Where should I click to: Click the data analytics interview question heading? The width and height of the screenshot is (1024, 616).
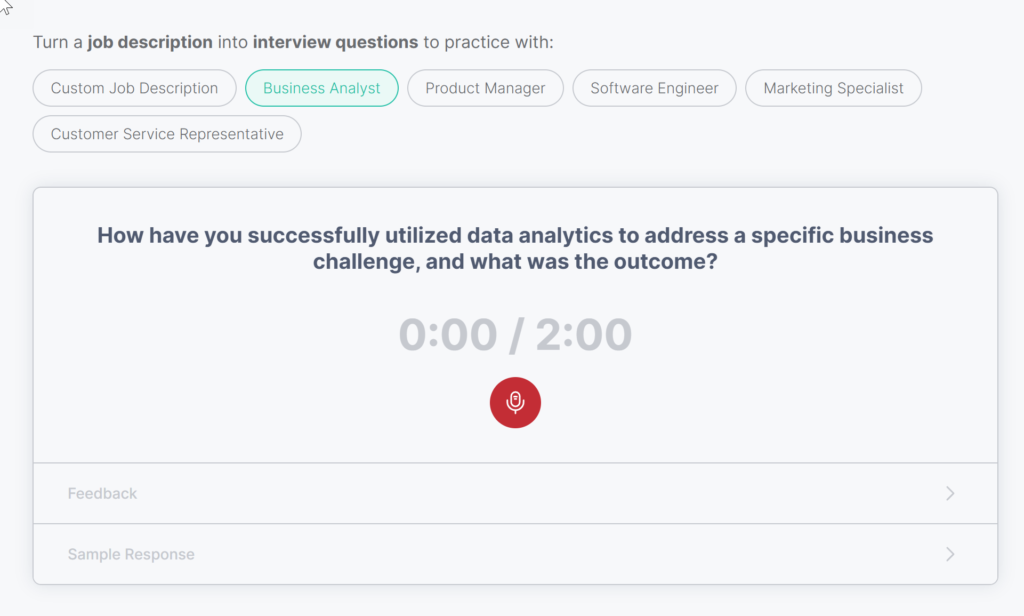[515, 249]
